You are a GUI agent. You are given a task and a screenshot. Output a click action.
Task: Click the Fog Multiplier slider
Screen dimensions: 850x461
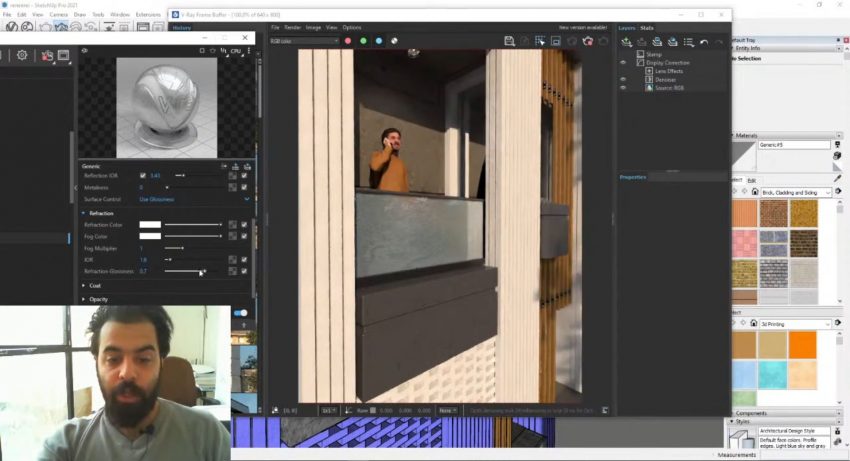click(x=192, y=248)
